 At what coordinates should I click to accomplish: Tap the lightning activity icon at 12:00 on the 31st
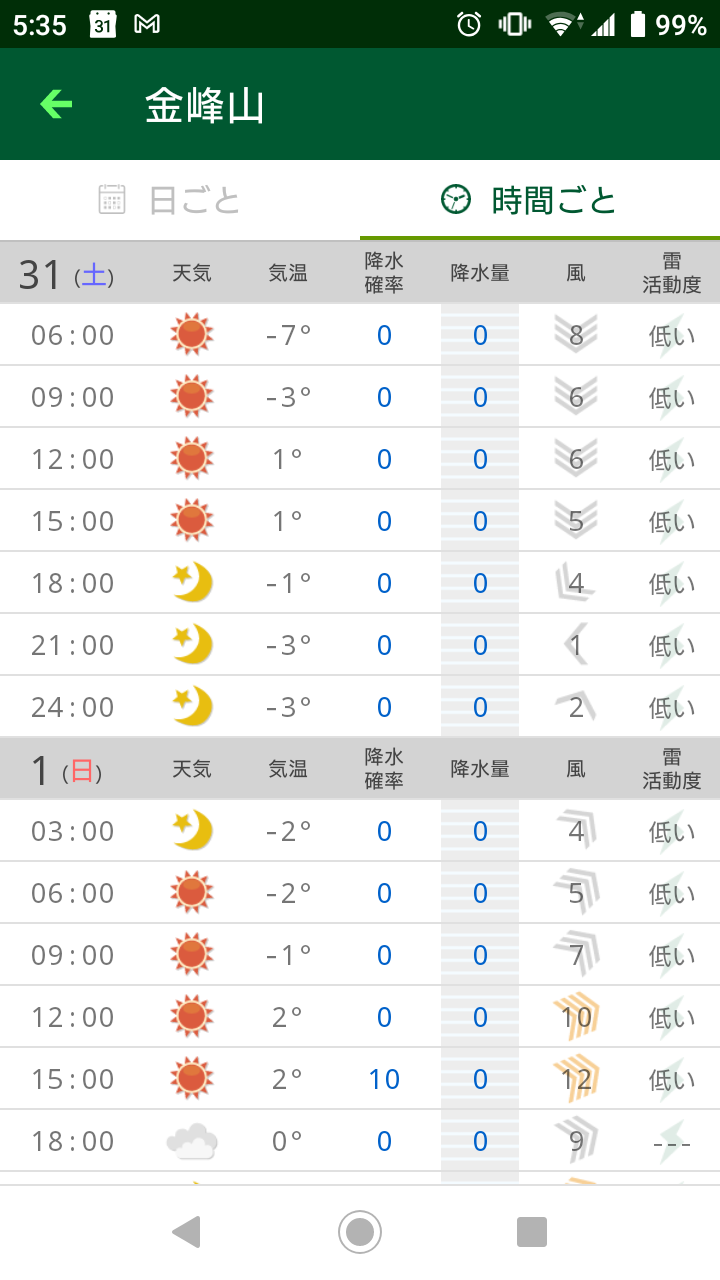pos(672,459)
